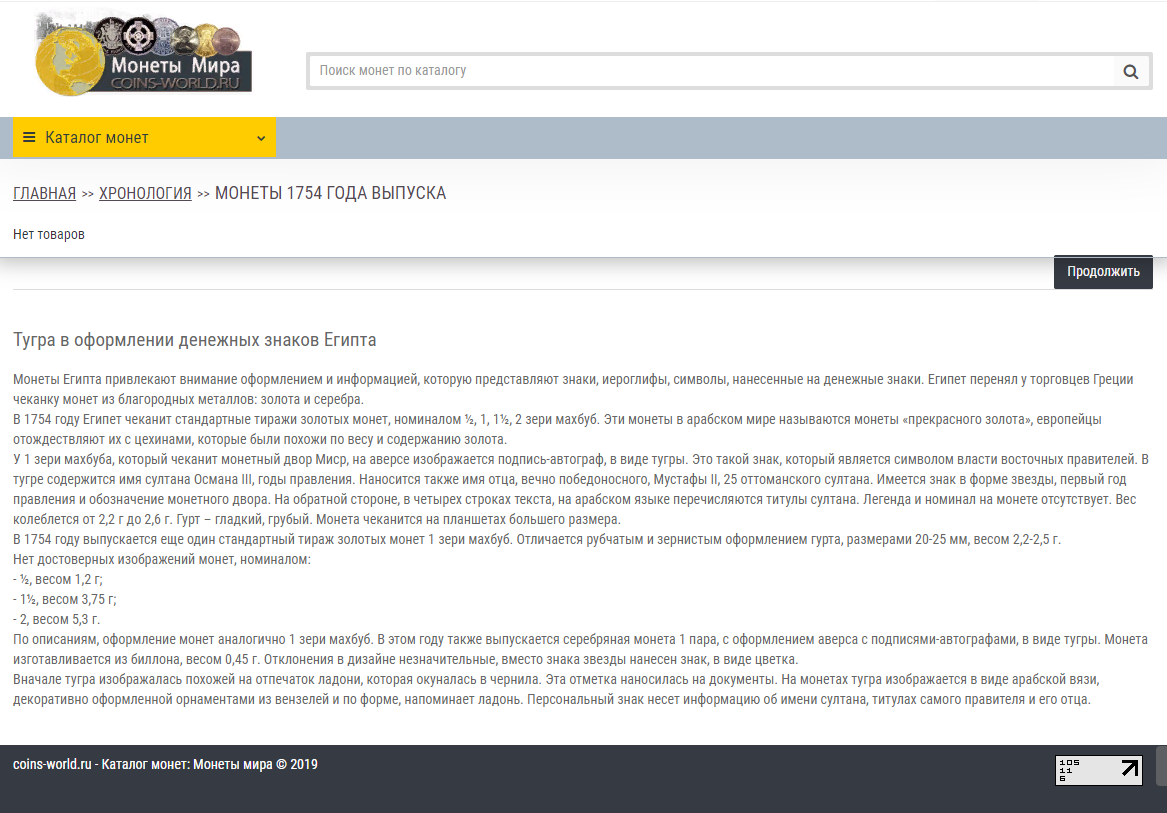Image resolution: width=1167 pixels, height=813 pixels.
Task: Open ХРОНОЛОГИЯ breadcrumb link
Action: (145, 193)
